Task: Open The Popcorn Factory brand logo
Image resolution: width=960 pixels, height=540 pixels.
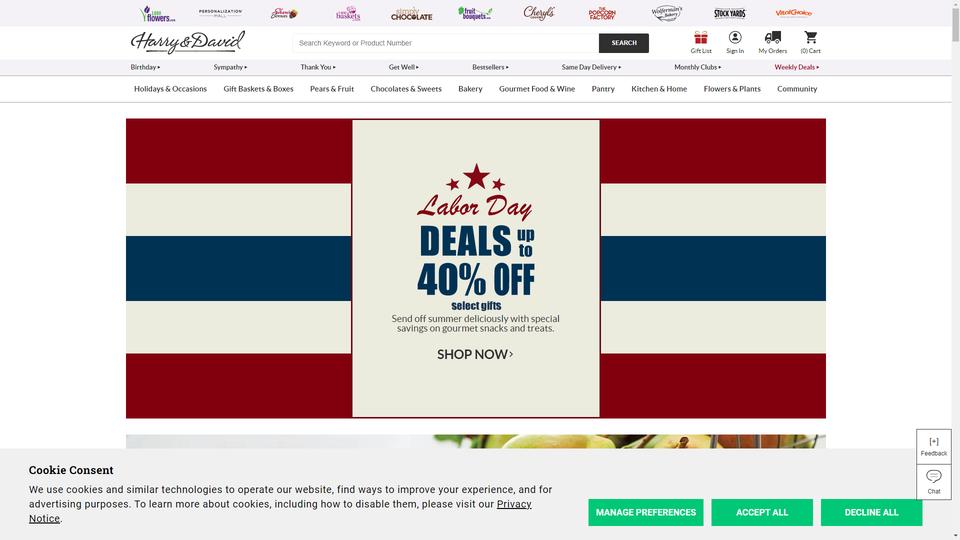Action: point(602,13)
